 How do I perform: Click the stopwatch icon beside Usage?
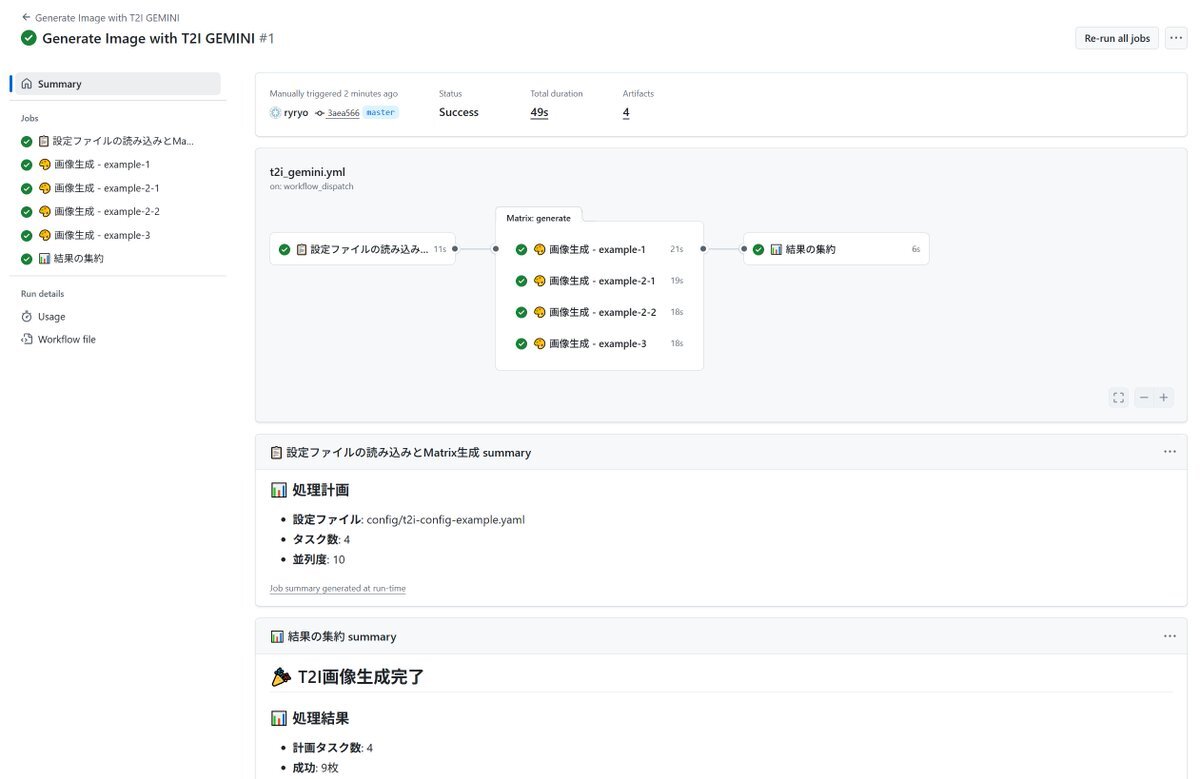27,316
